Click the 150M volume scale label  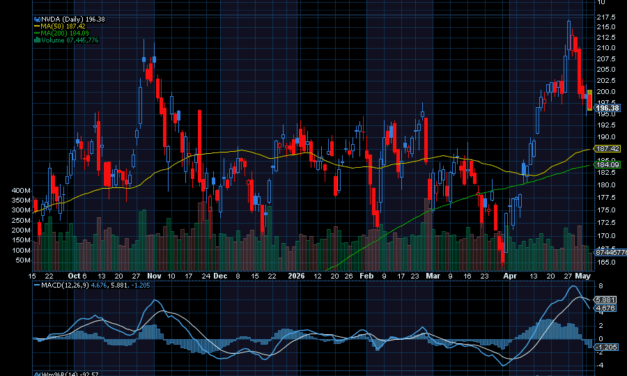(21, 240)
